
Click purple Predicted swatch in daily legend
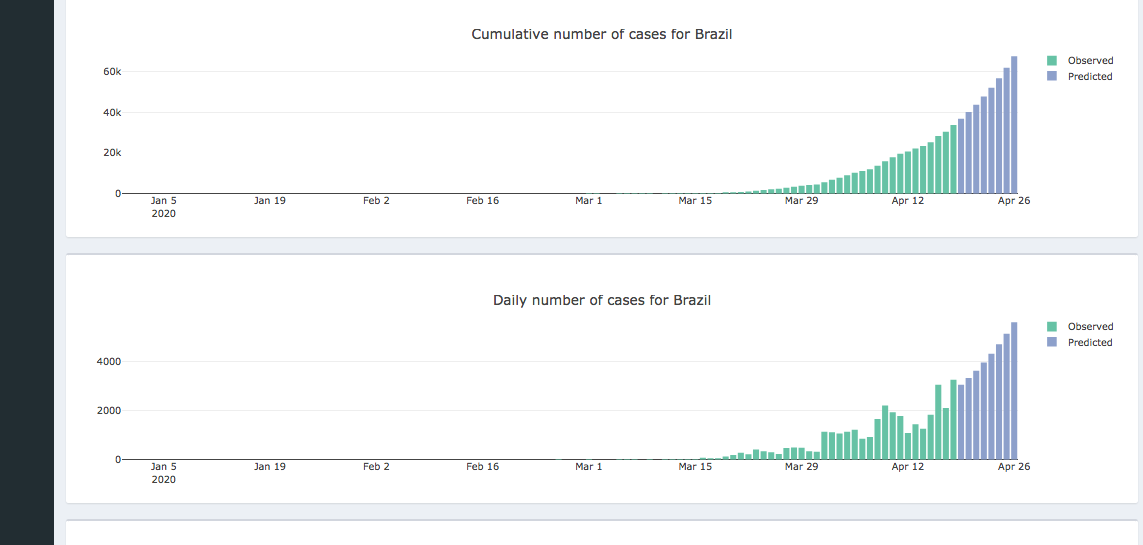pyautogui.click(x=1052, y=343)
